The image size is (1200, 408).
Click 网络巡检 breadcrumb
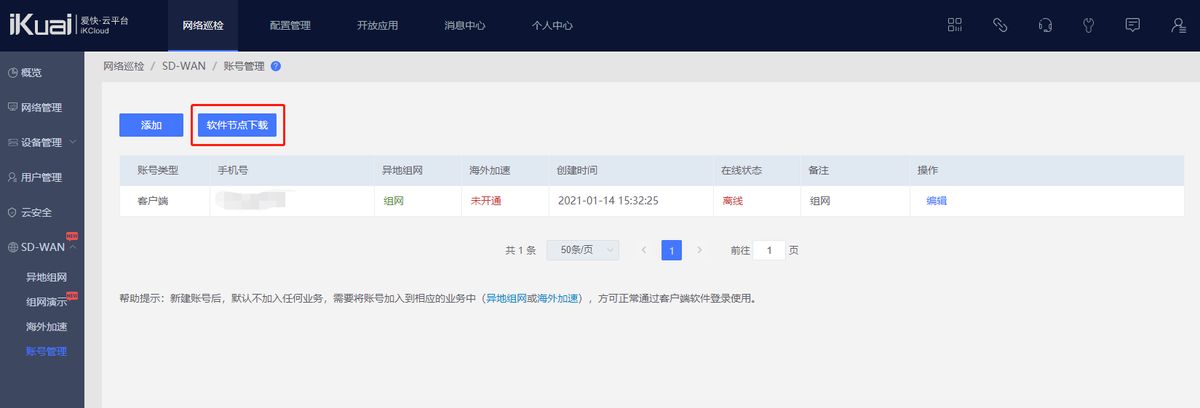[x=124, y=66]
